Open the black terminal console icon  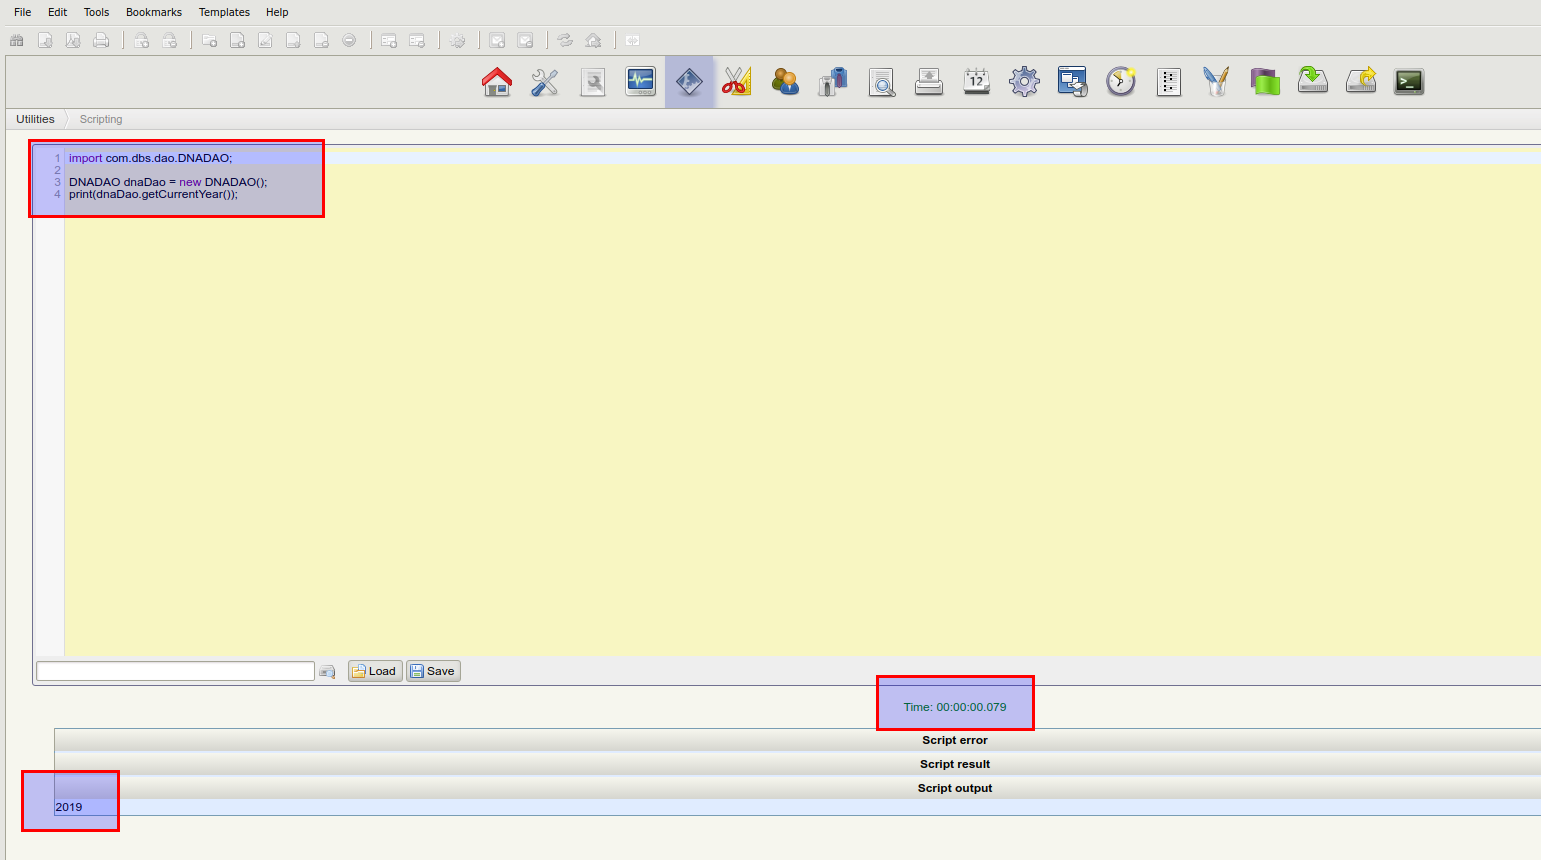point(1409,82)
